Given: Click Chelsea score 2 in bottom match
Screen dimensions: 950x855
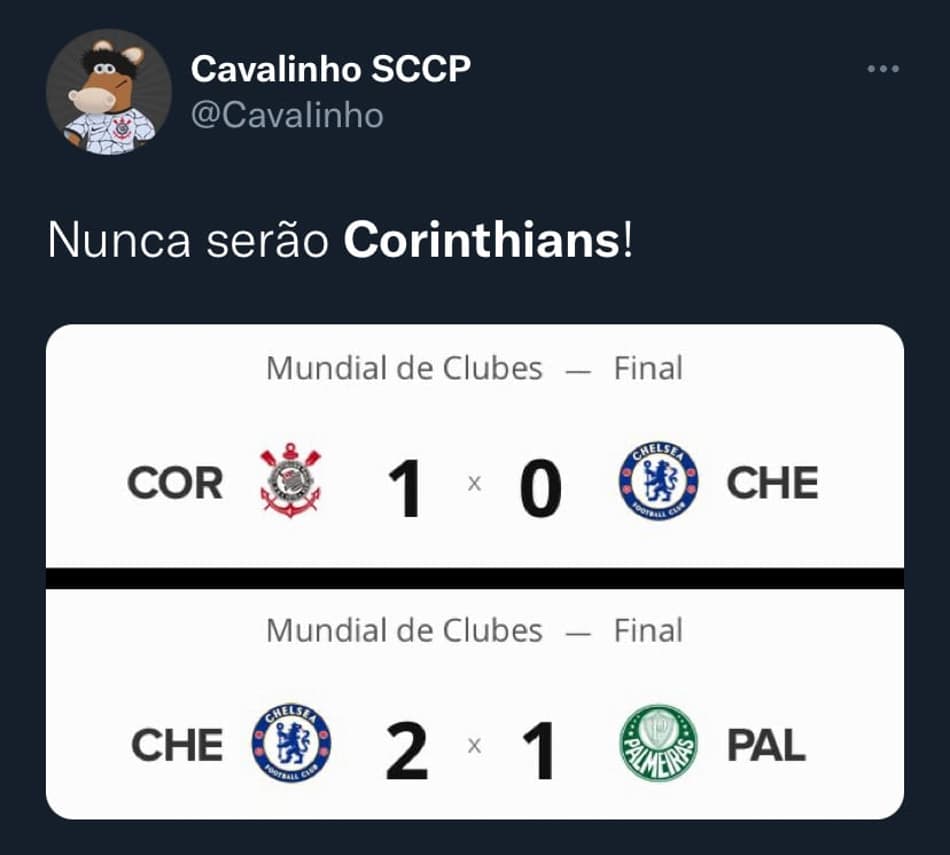Looking at the screenshot, I should point(407,750).
